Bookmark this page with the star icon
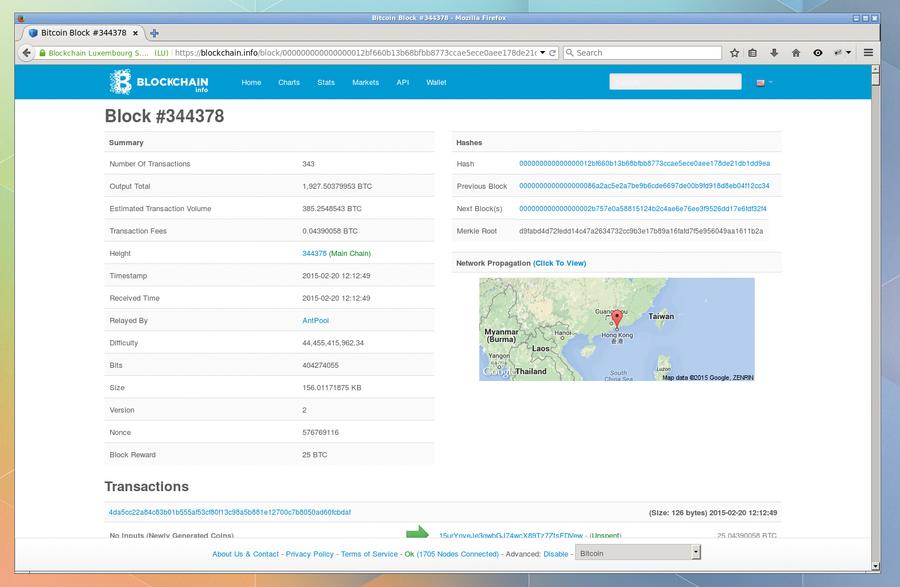 point(734,53)
